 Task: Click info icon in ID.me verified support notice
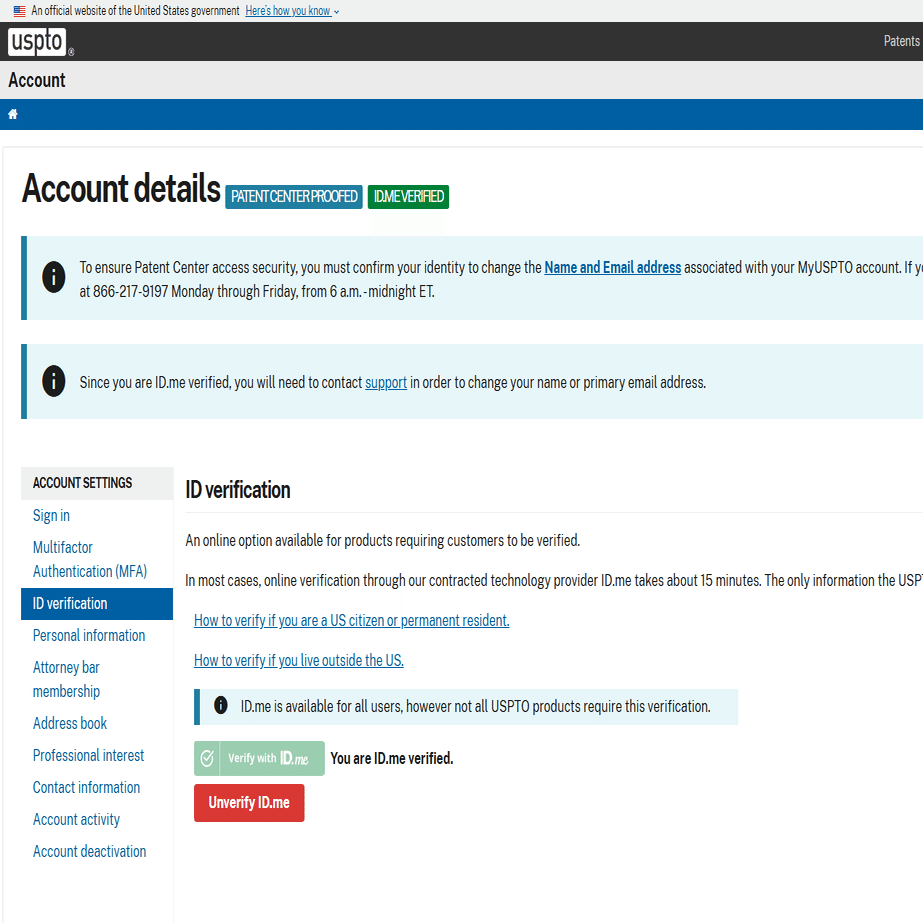point(54,381)
